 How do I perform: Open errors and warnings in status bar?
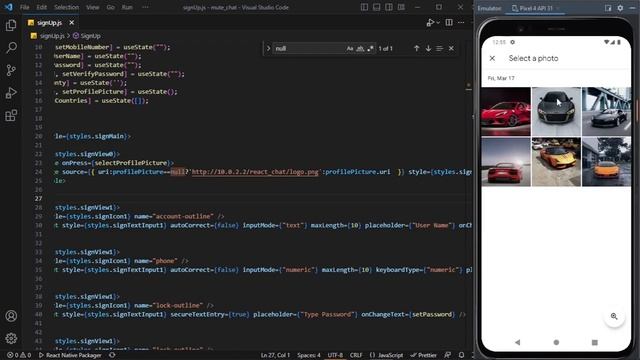(19, 355)
